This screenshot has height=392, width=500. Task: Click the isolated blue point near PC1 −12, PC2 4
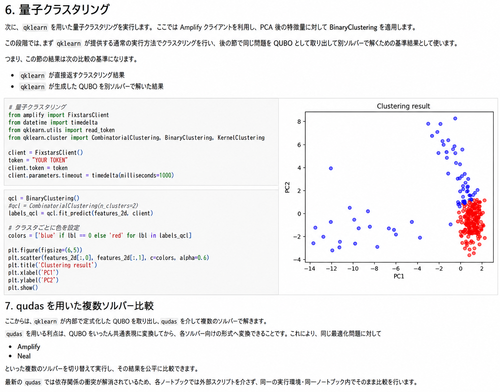(331, 168)
